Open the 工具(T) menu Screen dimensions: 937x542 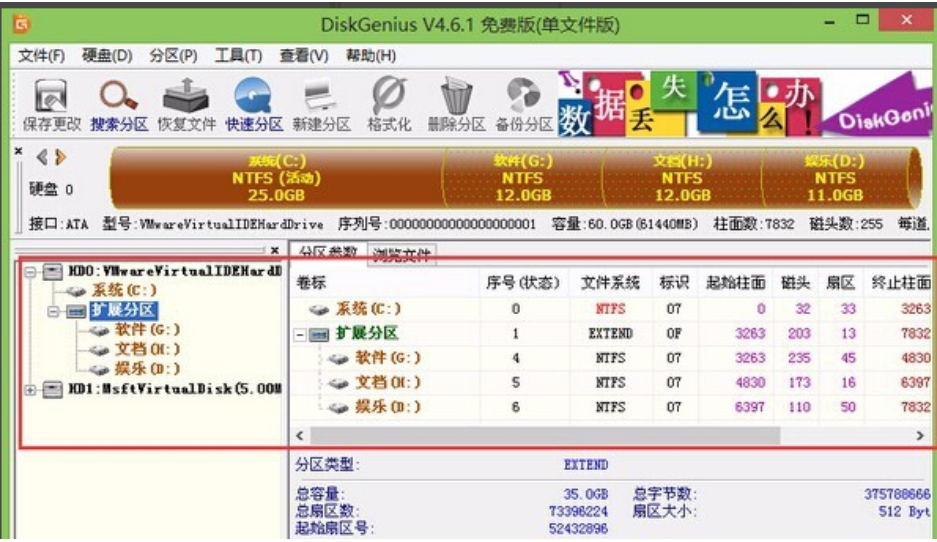238,55
